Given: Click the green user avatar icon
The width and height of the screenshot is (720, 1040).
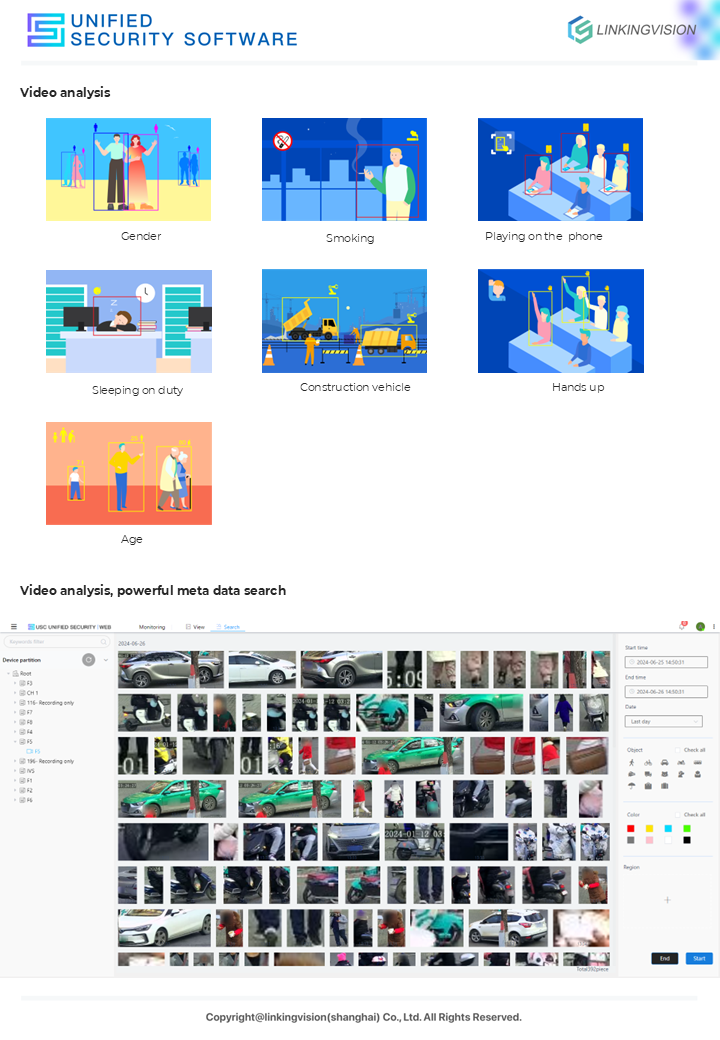Looking at the screenshot, I should (x=700, y=627).
